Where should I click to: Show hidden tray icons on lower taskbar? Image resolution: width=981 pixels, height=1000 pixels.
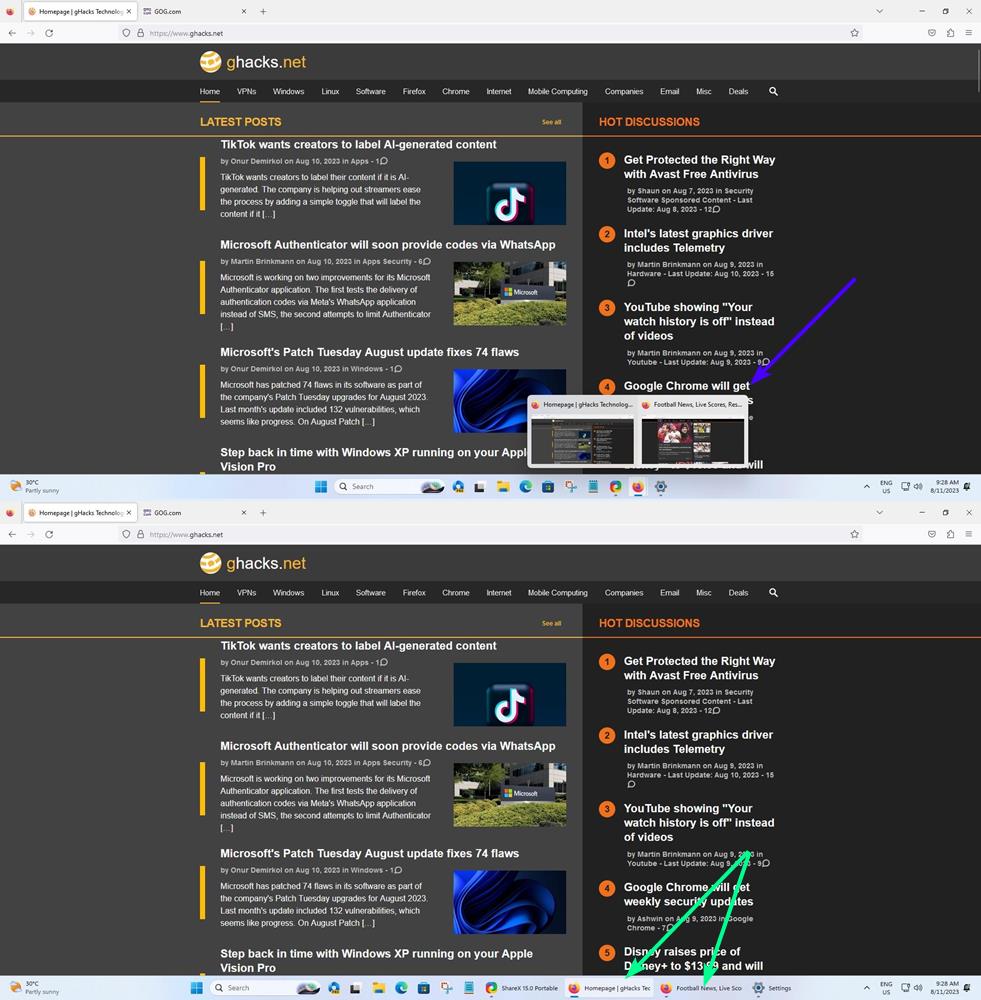click(x=866, y=988)
